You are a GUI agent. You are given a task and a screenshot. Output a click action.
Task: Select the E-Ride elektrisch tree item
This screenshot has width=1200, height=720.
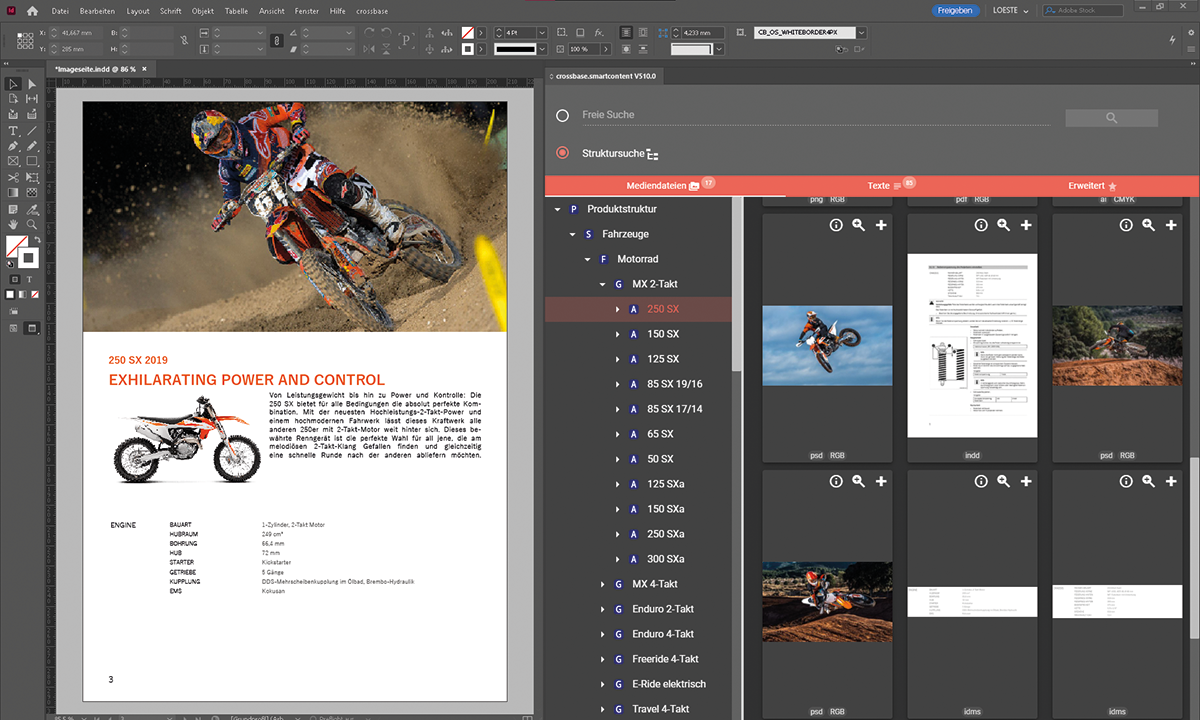[x=669, y=684]
